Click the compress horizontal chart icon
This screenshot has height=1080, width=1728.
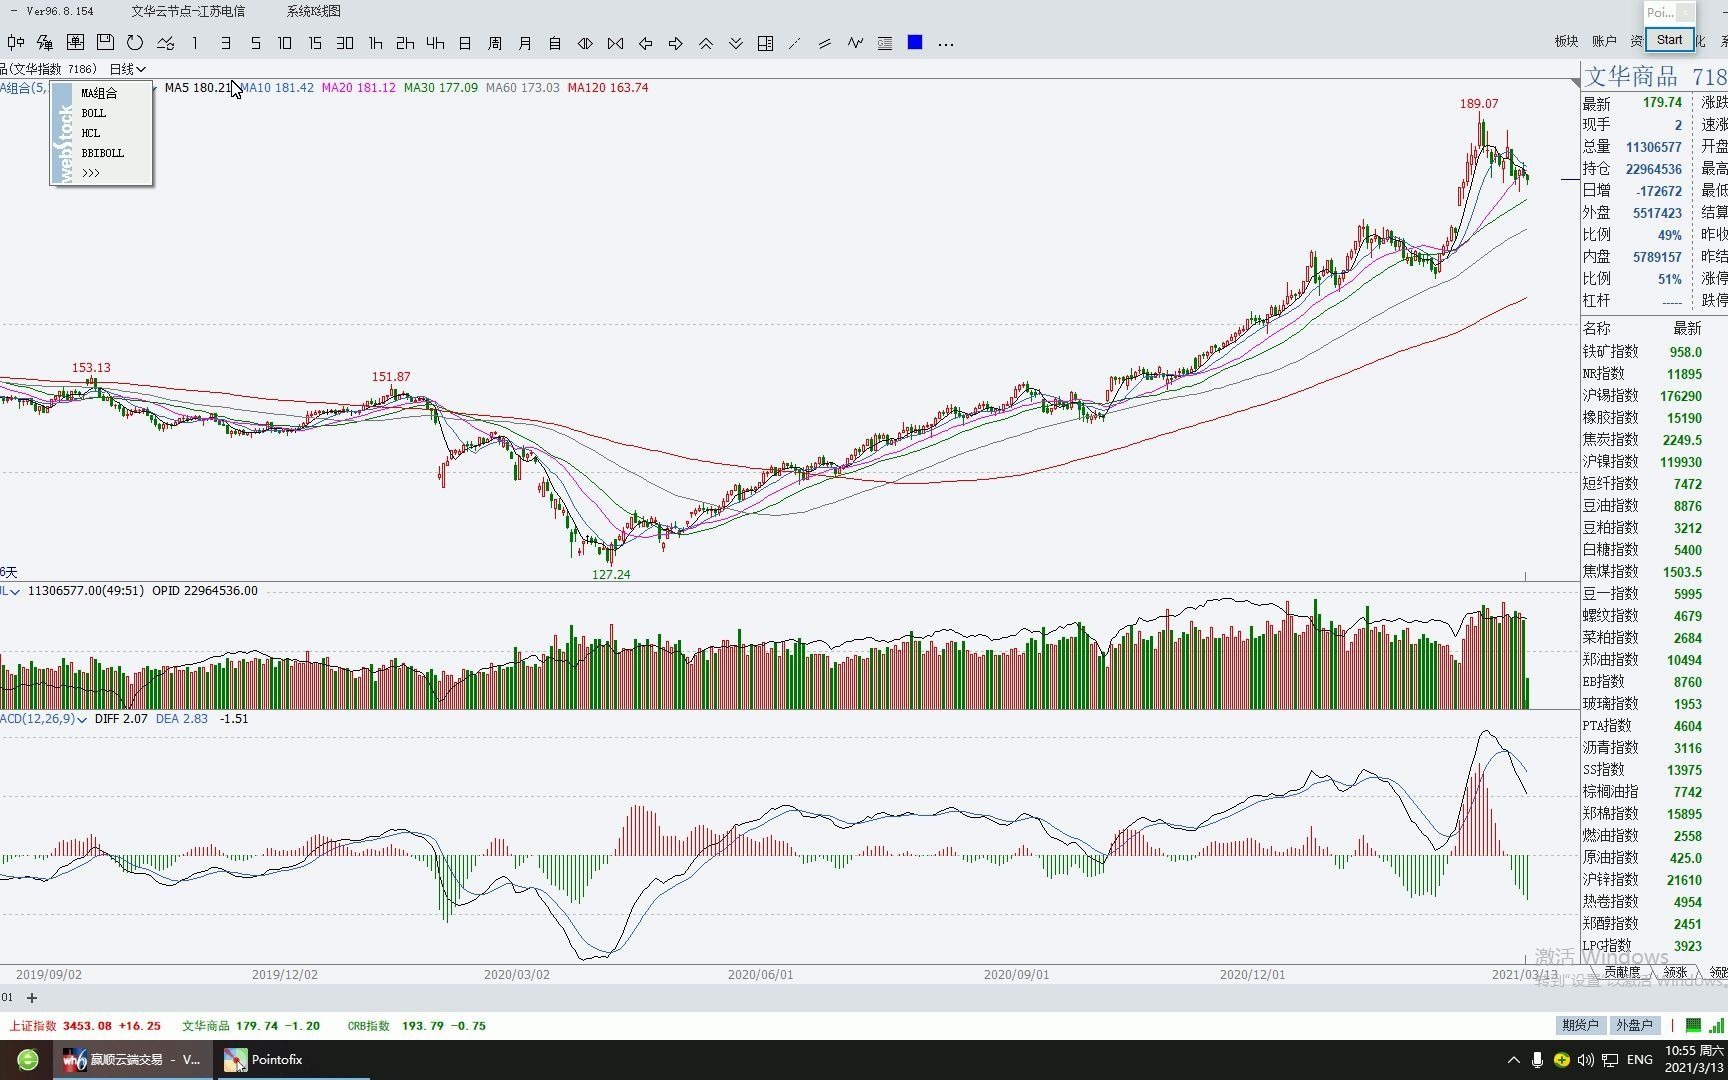(615, 43)
